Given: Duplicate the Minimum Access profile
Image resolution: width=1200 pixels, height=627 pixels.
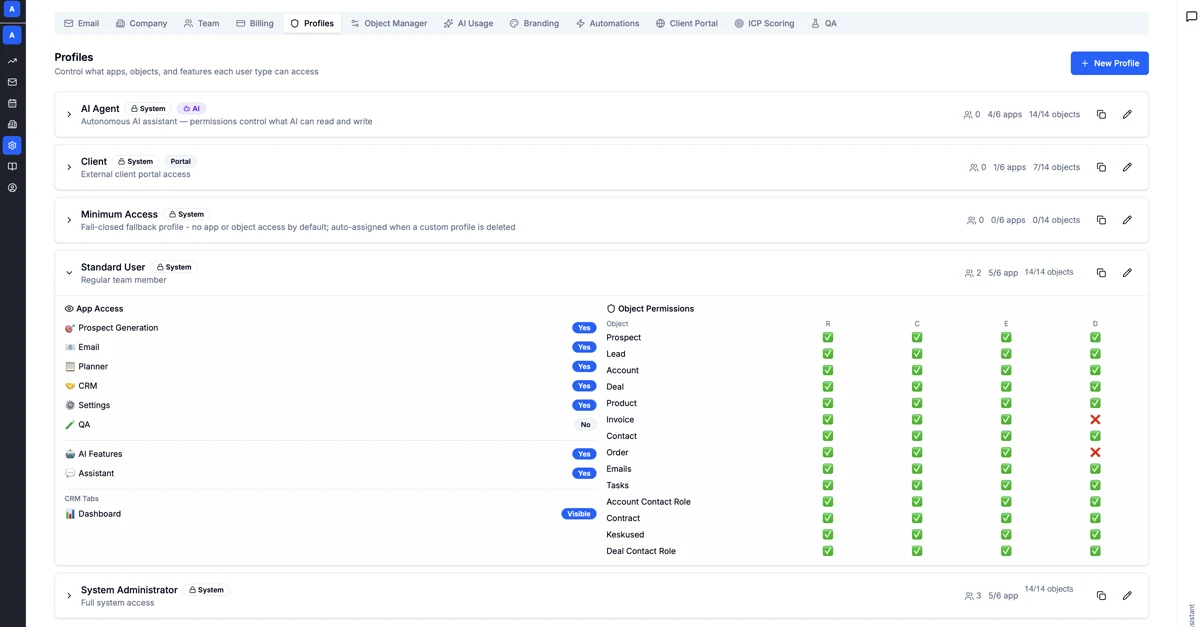Looking at the screenshot, I should (1101, 220).
